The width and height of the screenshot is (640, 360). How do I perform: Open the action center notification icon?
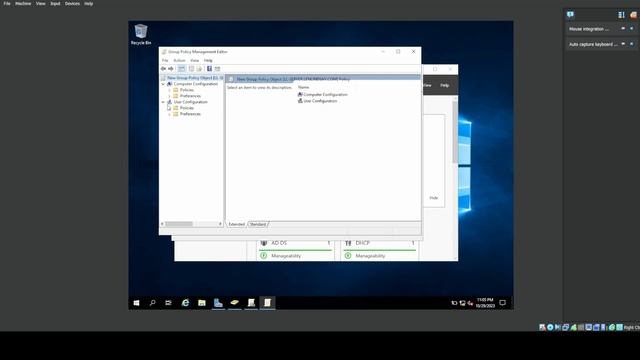[502, 303]
